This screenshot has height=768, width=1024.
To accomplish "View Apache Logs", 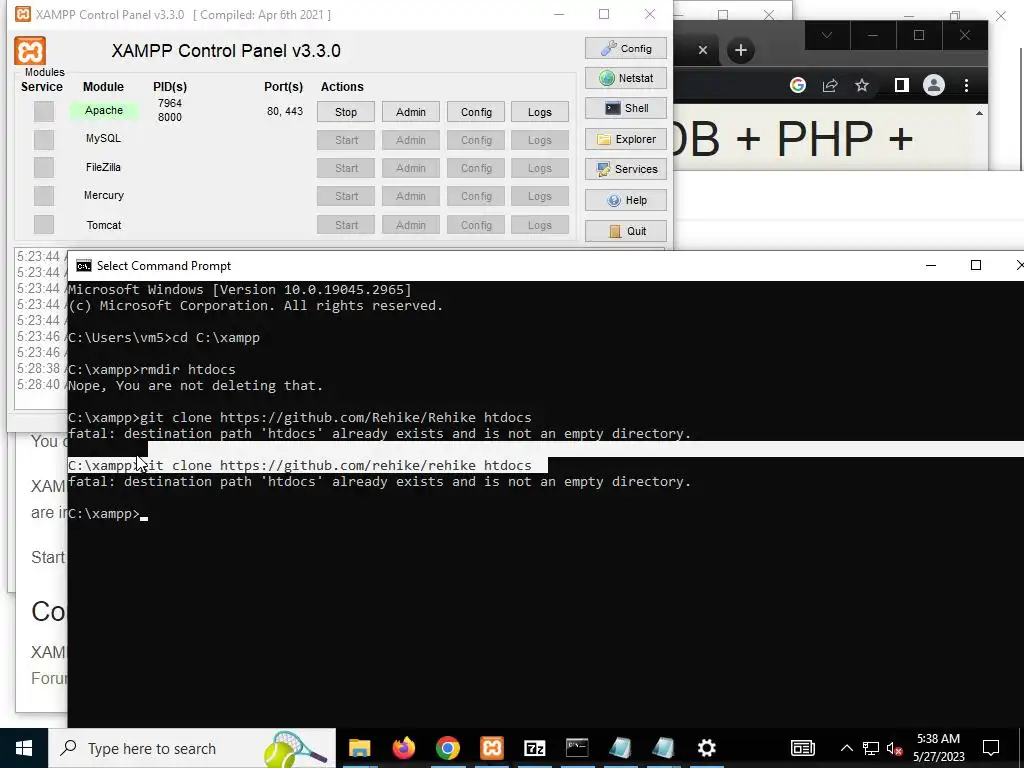I will point(539,112).
